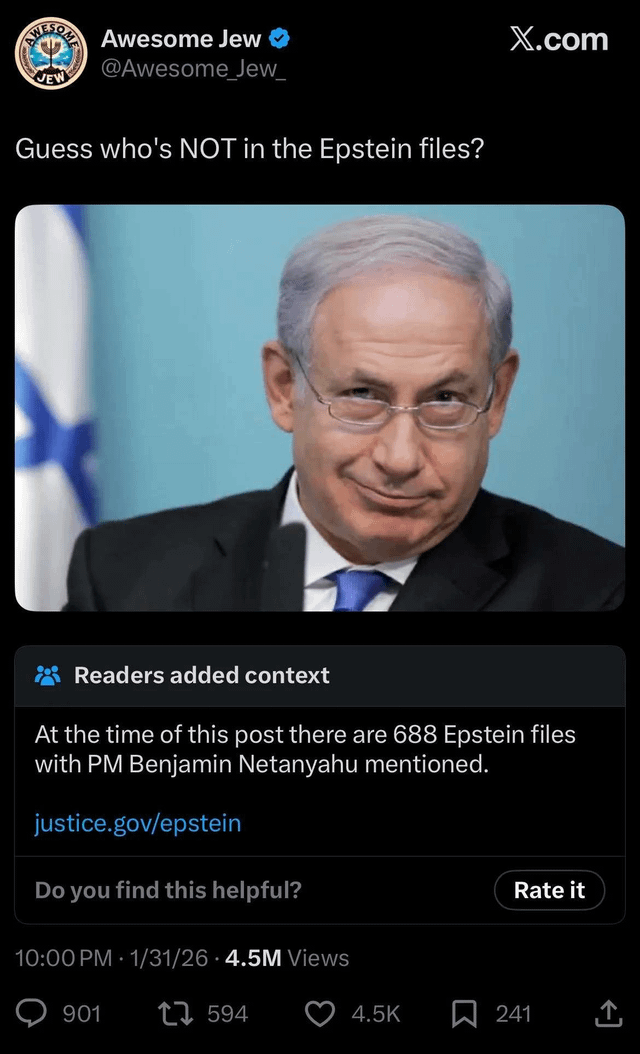Click the Rate it button
The width and height of the screenshot is (640, 1054).
(x=549, y=890)
